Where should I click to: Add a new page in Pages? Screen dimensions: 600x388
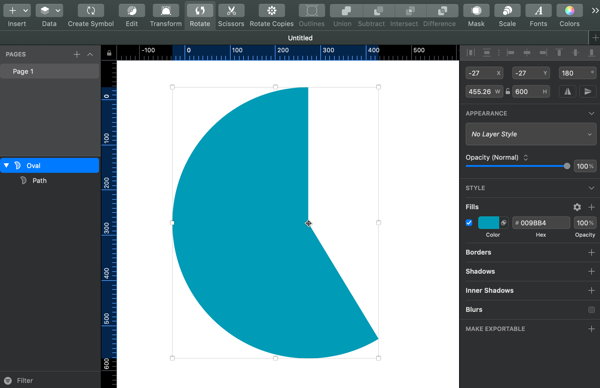[x=77, y=54]
